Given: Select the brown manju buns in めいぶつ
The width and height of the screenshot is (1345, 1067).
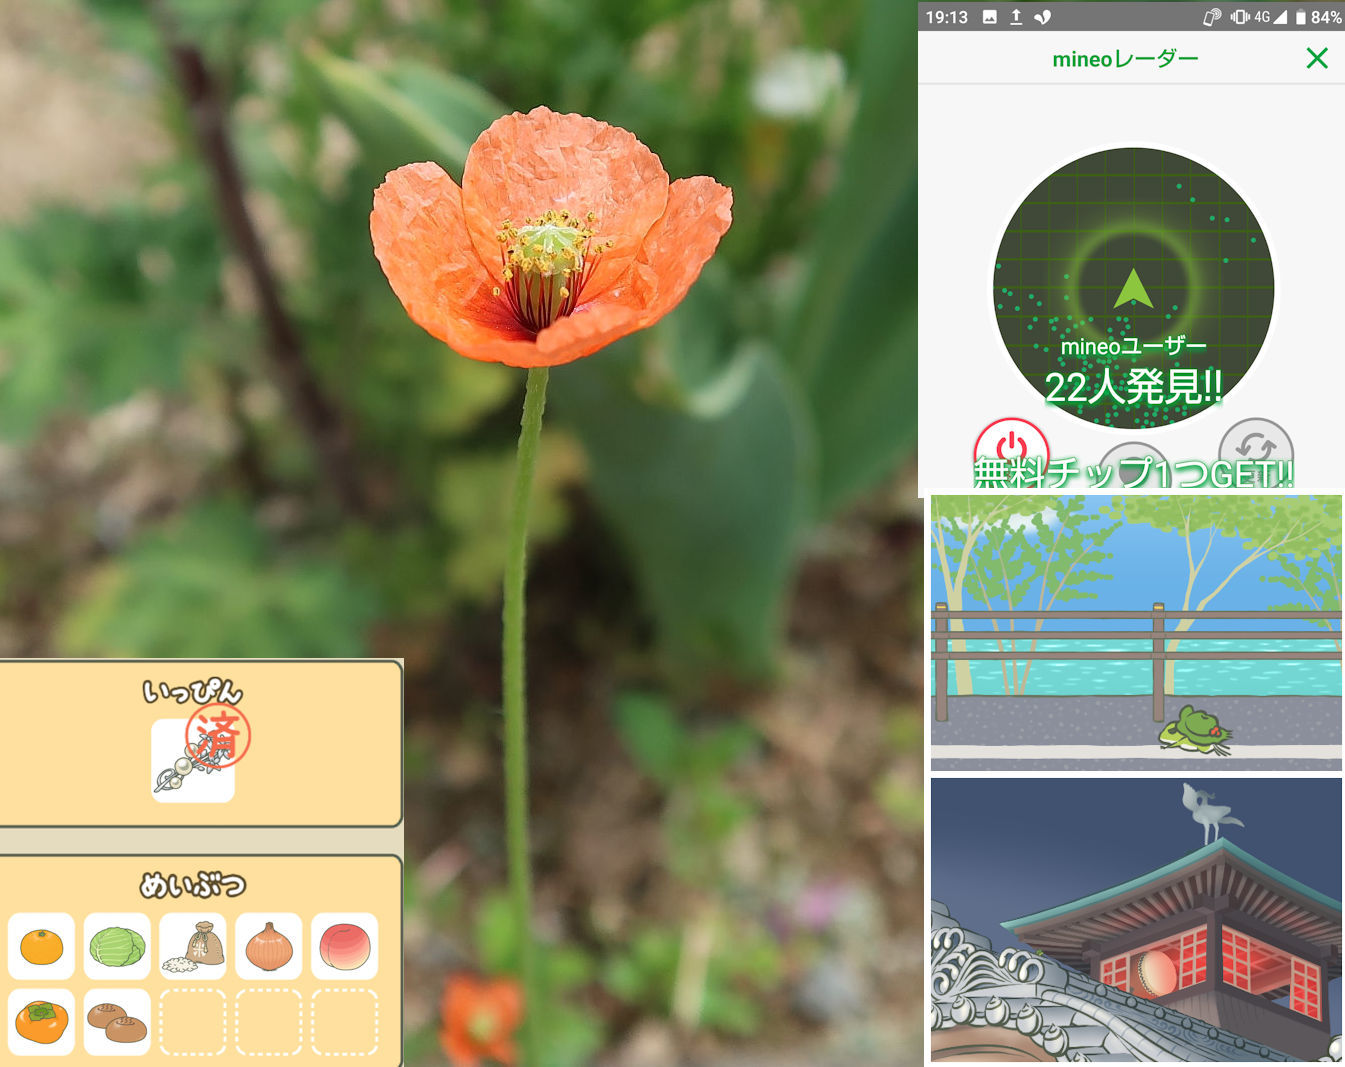Looking at the screenshot, I should (117, 1022).
